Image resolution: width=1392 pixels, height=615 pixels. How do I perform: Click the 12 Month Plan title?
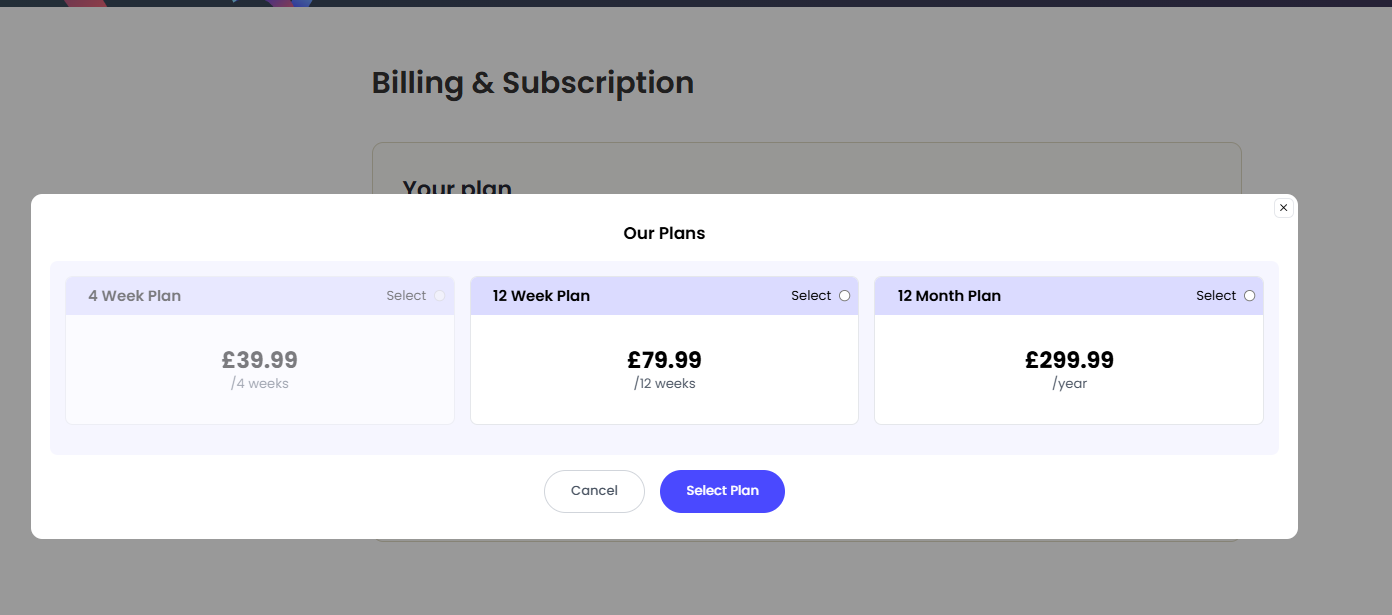(949, 296)
